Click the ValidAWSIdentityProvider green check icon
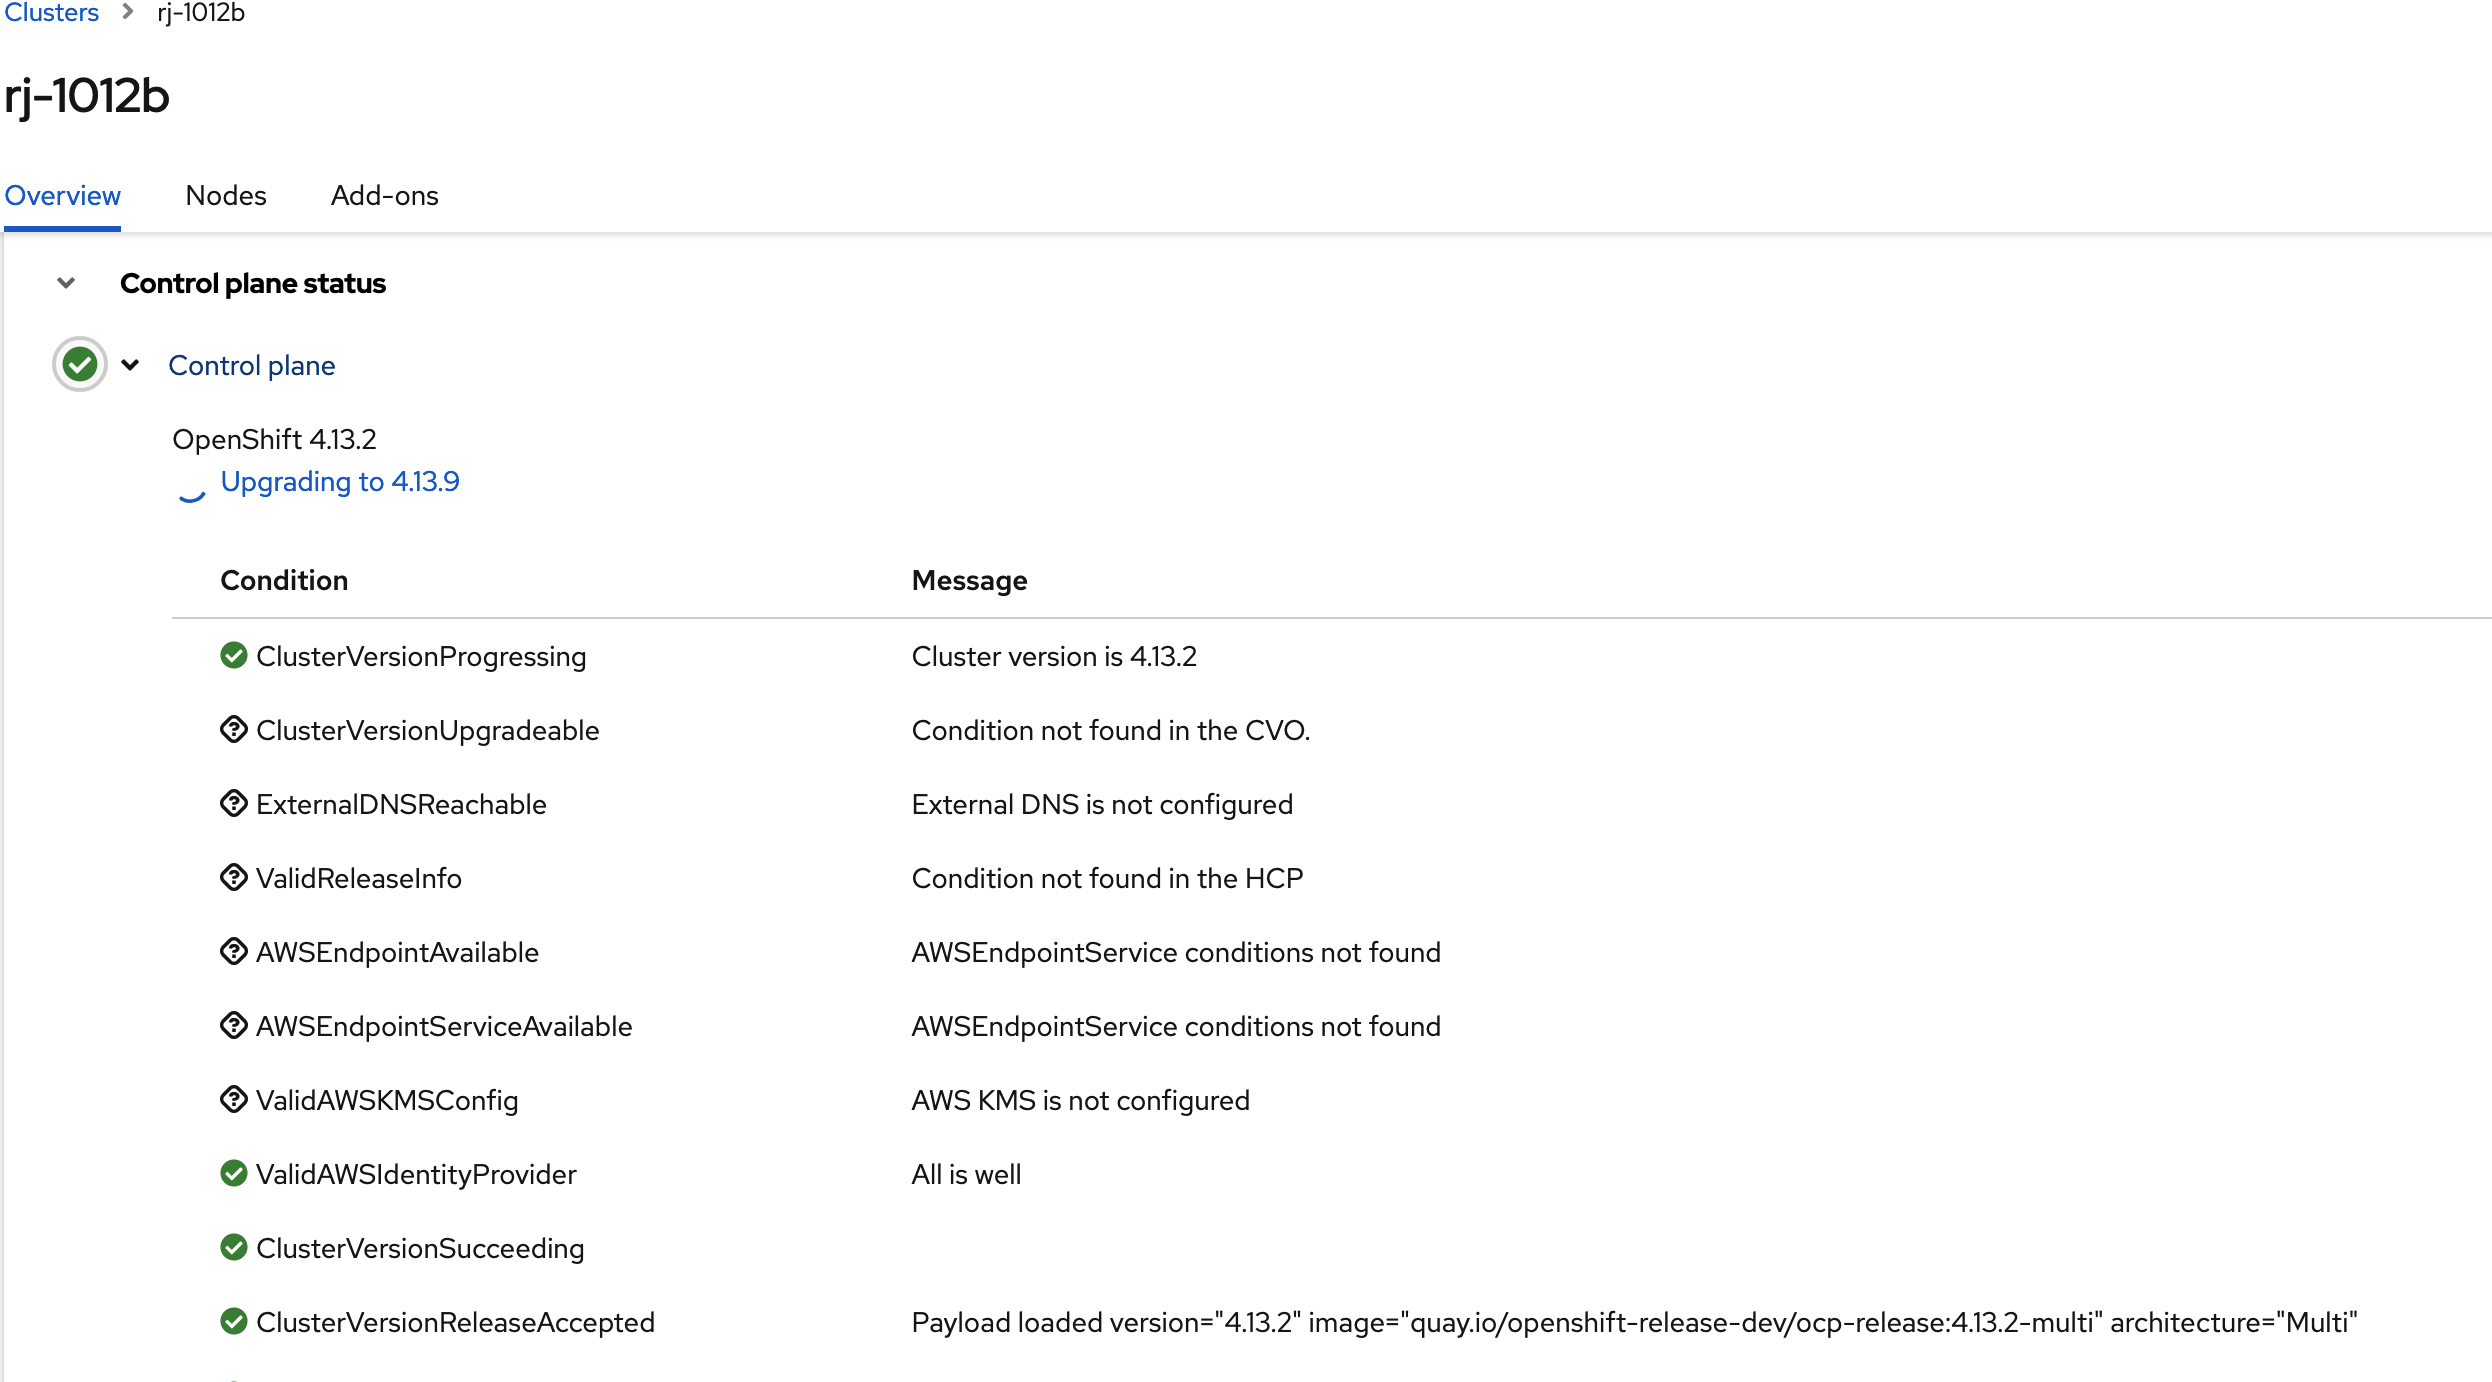Screen dimensions: 2492x1382 tap(234, 1174)
